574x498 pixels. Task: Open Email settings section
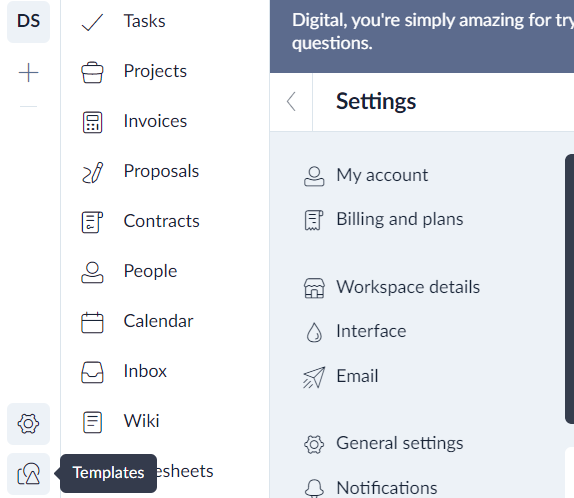click(341, 376)
